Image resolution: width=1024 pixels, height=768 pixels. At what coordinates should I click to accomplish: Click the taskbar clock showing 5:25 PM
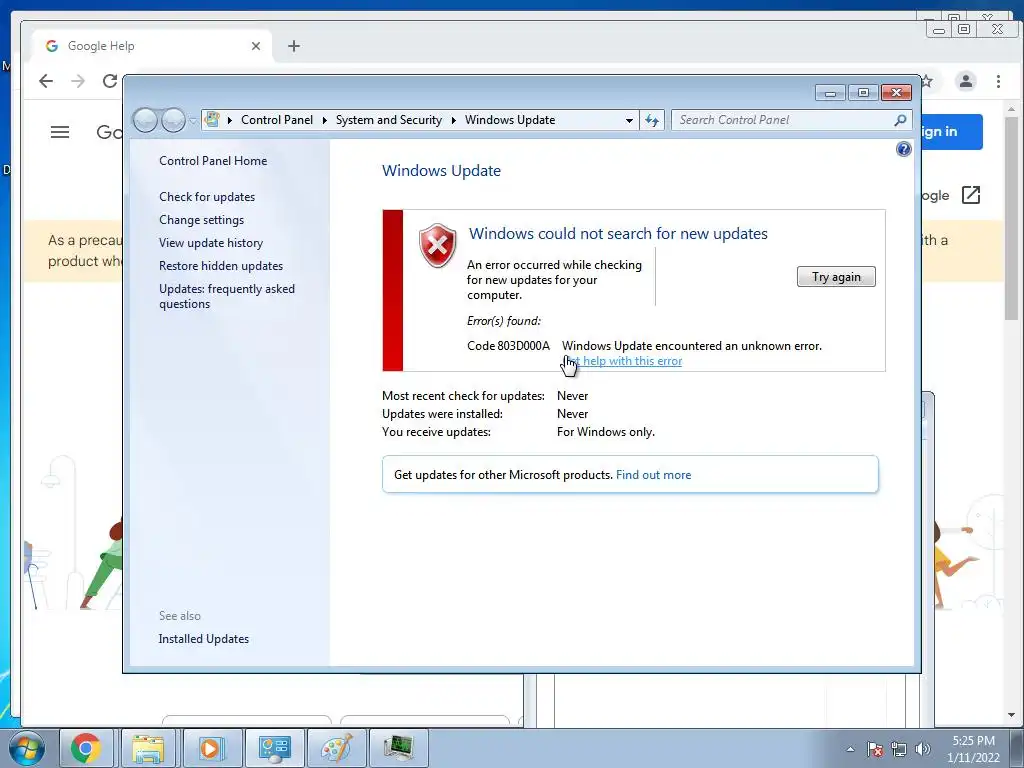[973, 749]
